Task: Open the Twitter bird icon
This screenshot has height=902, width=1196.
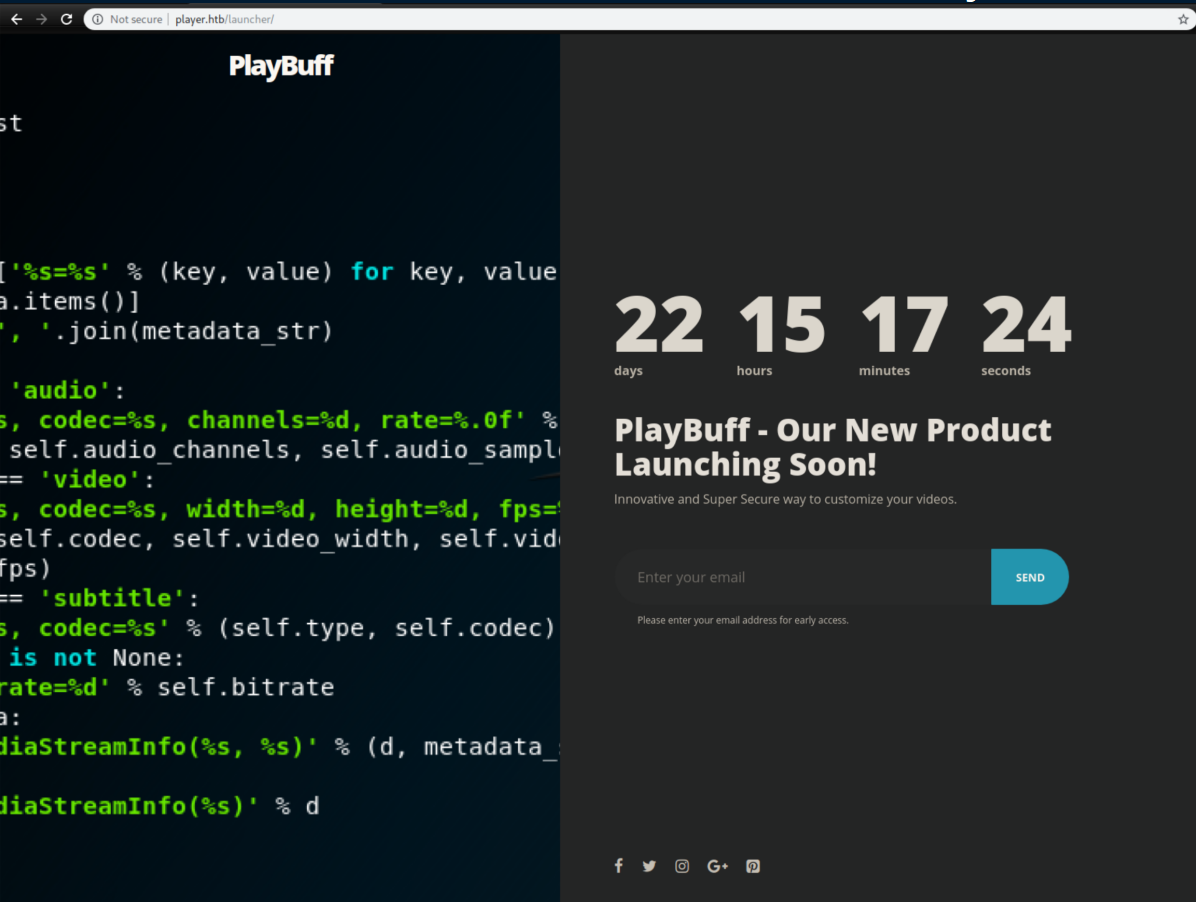Action: 649,866
